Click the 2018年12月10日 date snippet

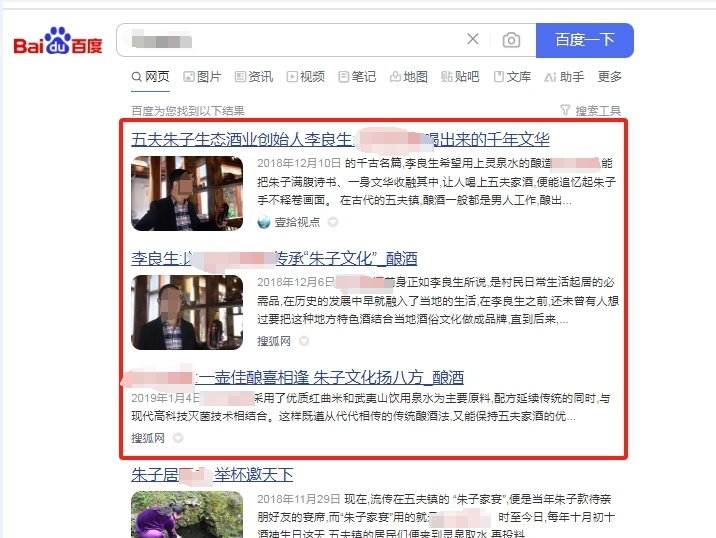click(x=299, y=163)
